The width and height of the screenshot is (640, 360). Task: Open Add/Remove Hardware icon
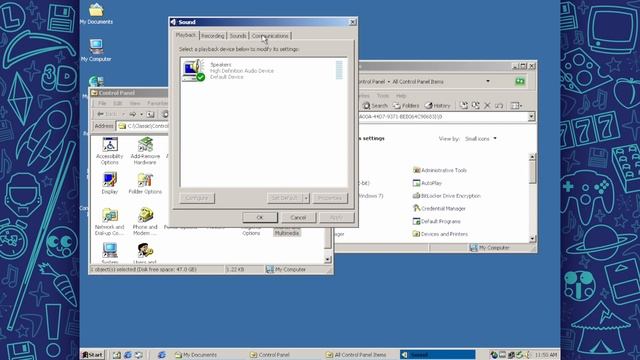tap(145, 151)
